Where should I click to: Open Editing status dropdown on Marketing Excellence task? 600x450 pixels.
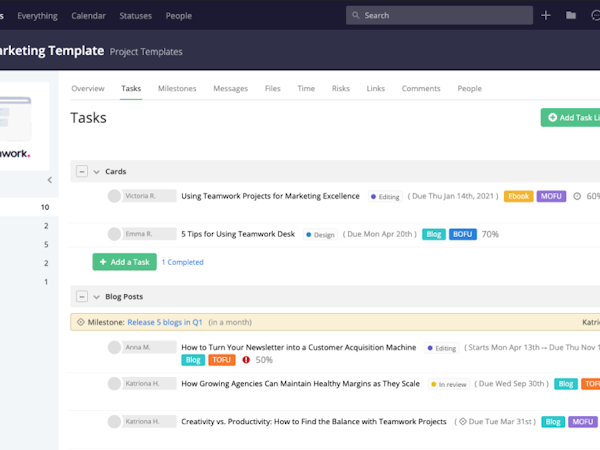click(x=385, y=197)
